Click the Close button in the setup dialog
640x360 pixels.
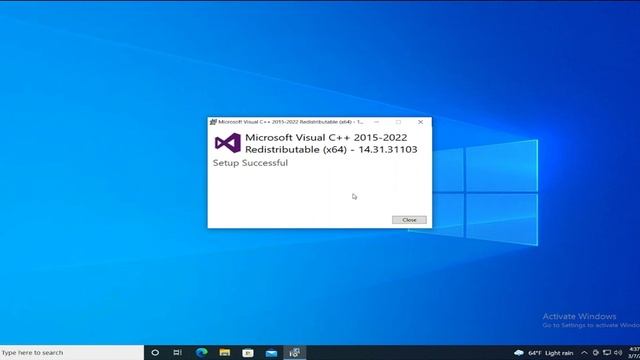[409, 220]
